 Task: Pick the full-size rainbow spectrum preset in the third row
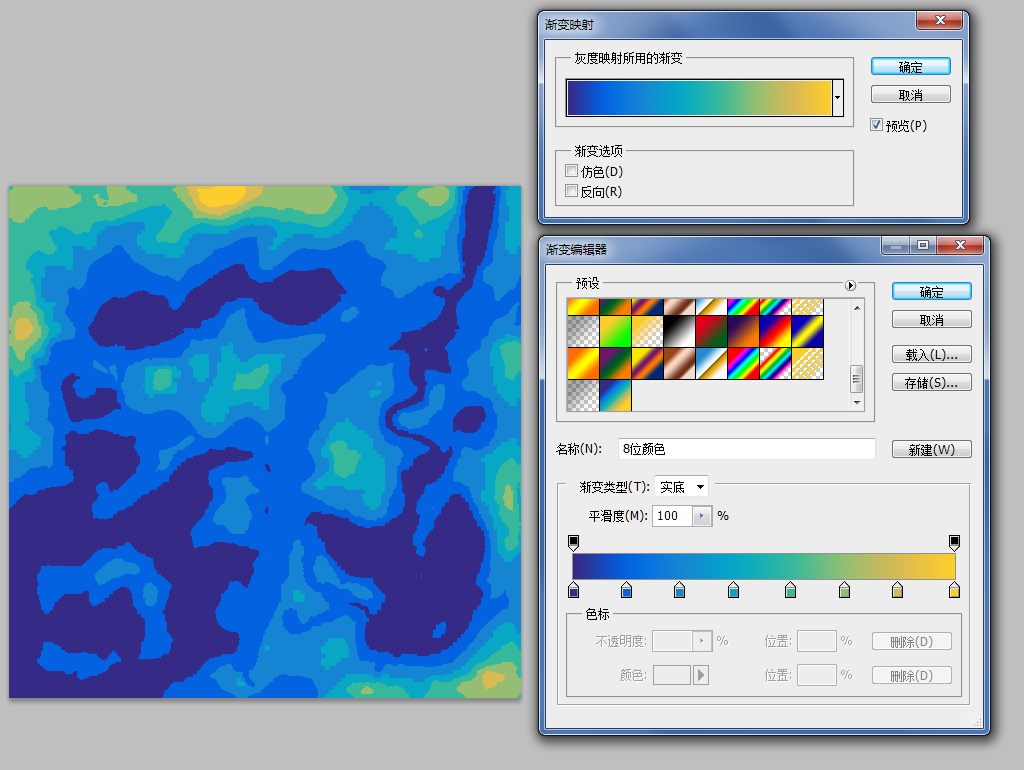[x=743, y=363]
